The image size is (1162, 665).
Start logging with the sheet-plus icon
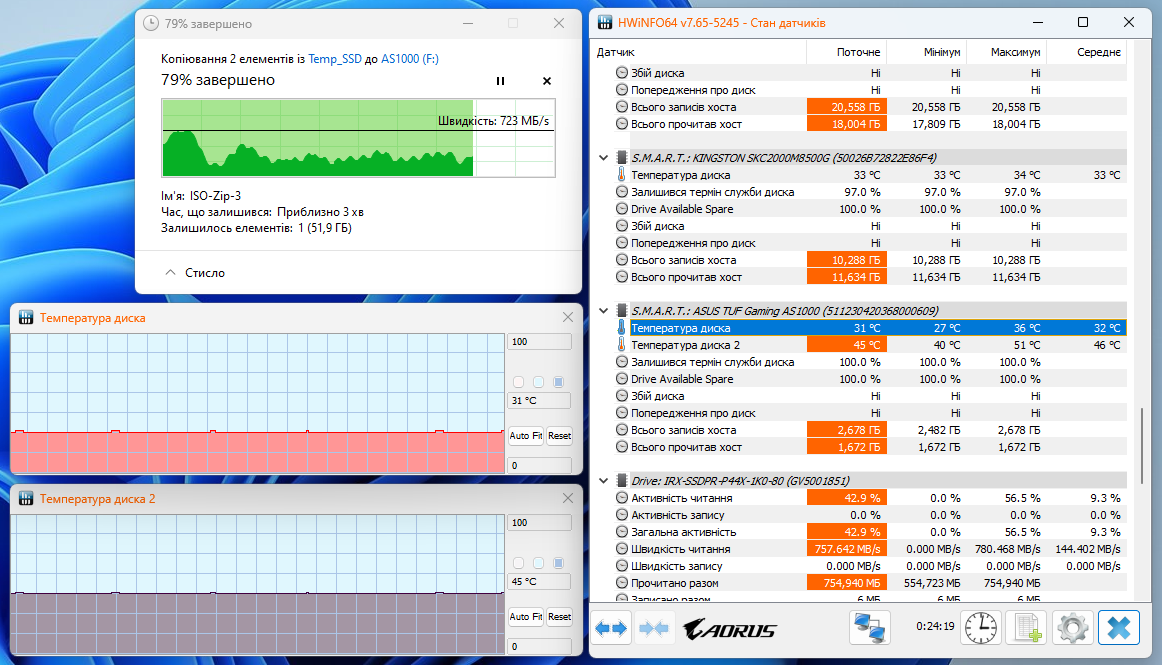click(x=1027, y=628)
